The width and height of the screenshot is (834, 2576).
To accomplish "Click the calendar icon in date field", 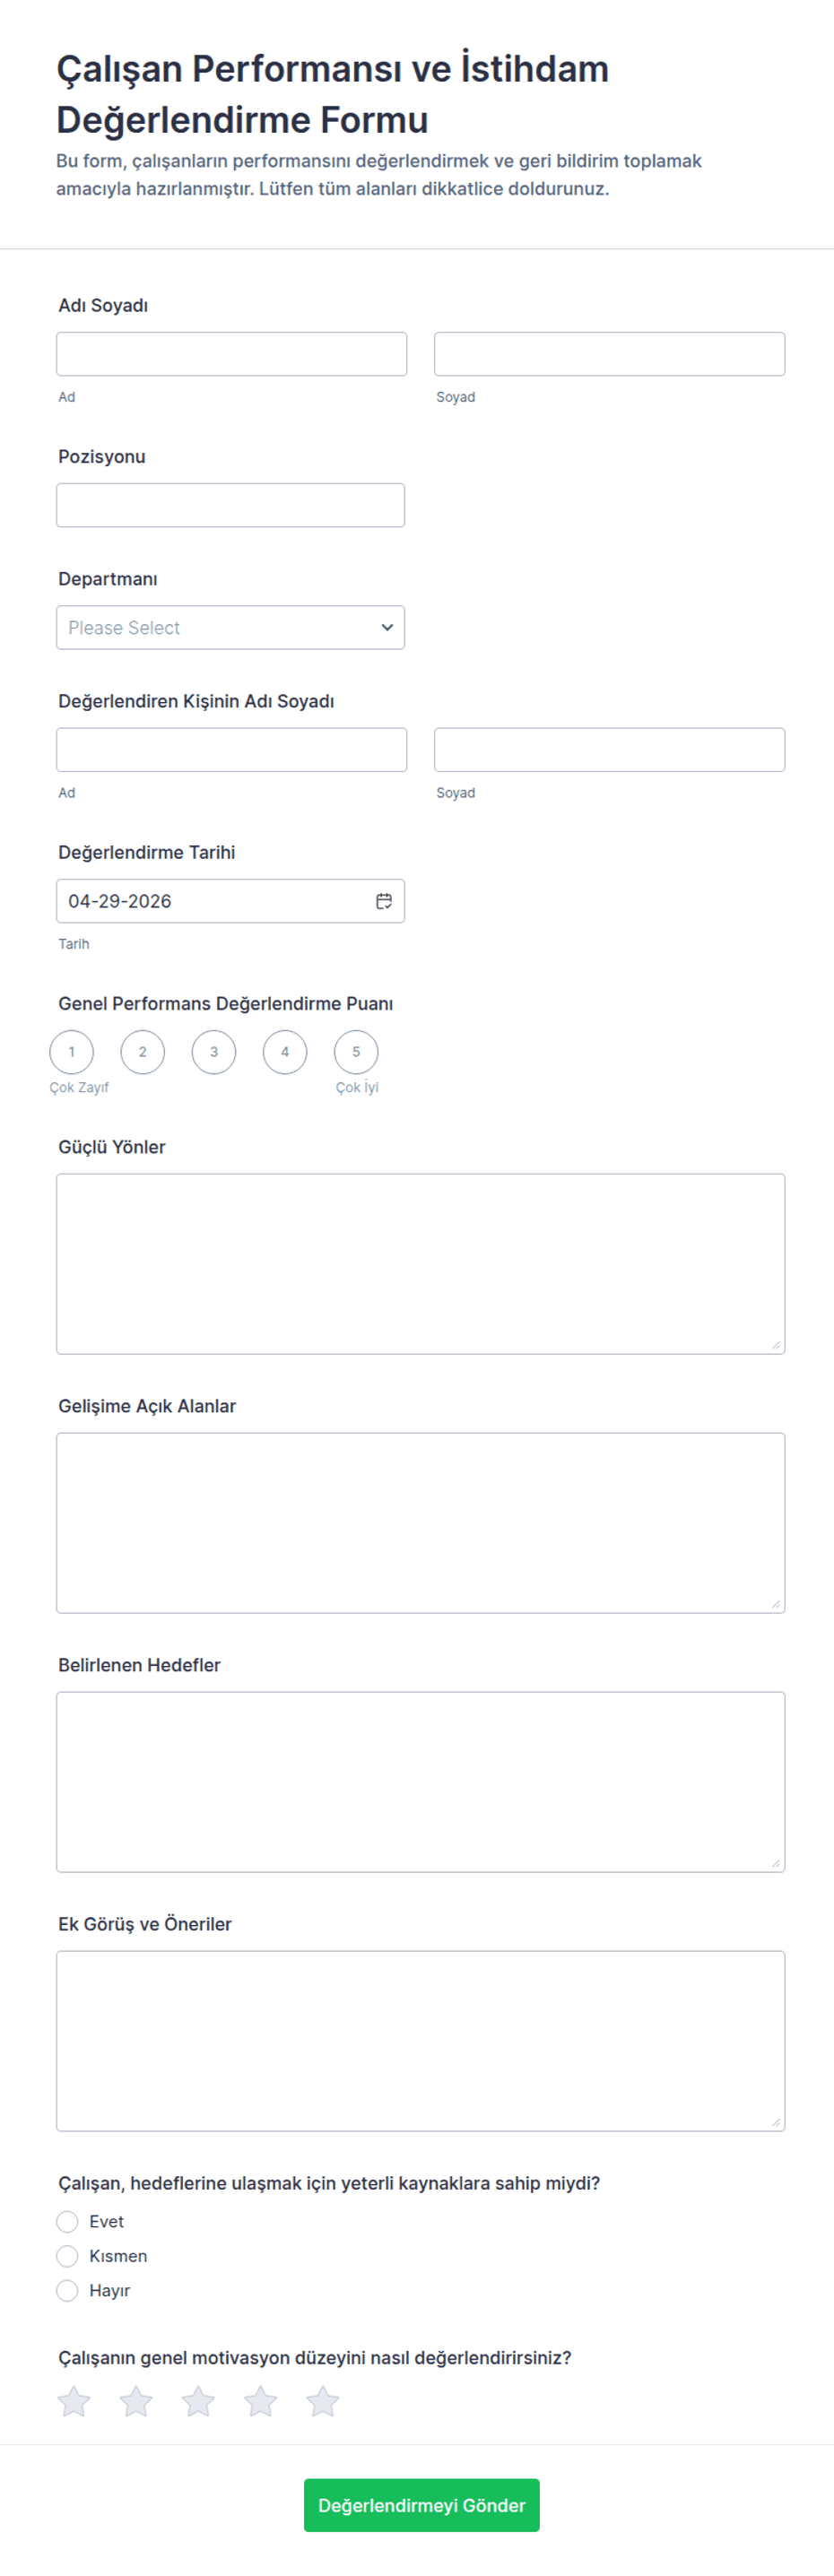I will [384, 901].
